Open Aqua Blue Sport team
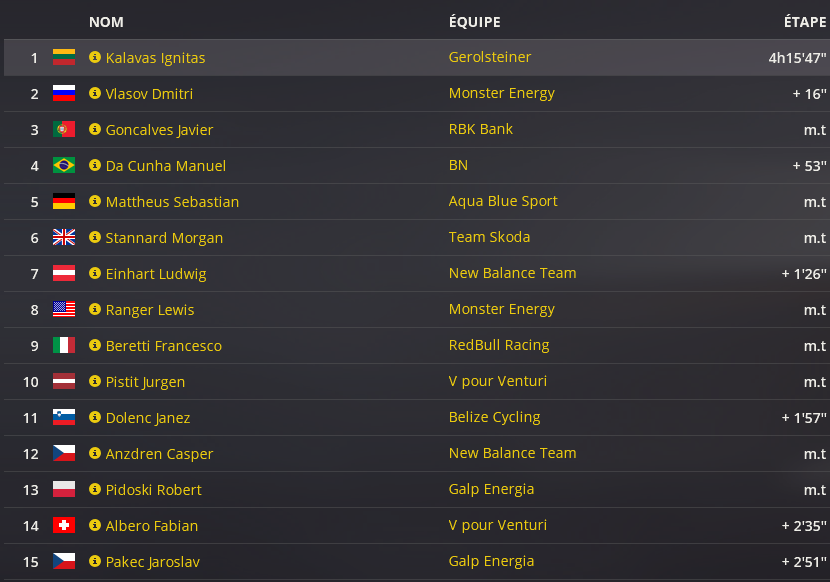The image size is (830, 582). [x=503, y=201]
